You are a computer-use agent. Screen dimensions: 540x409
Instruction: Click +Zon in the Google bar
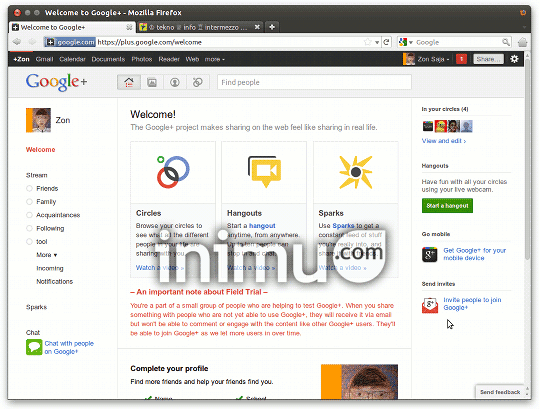coord(21,59)
